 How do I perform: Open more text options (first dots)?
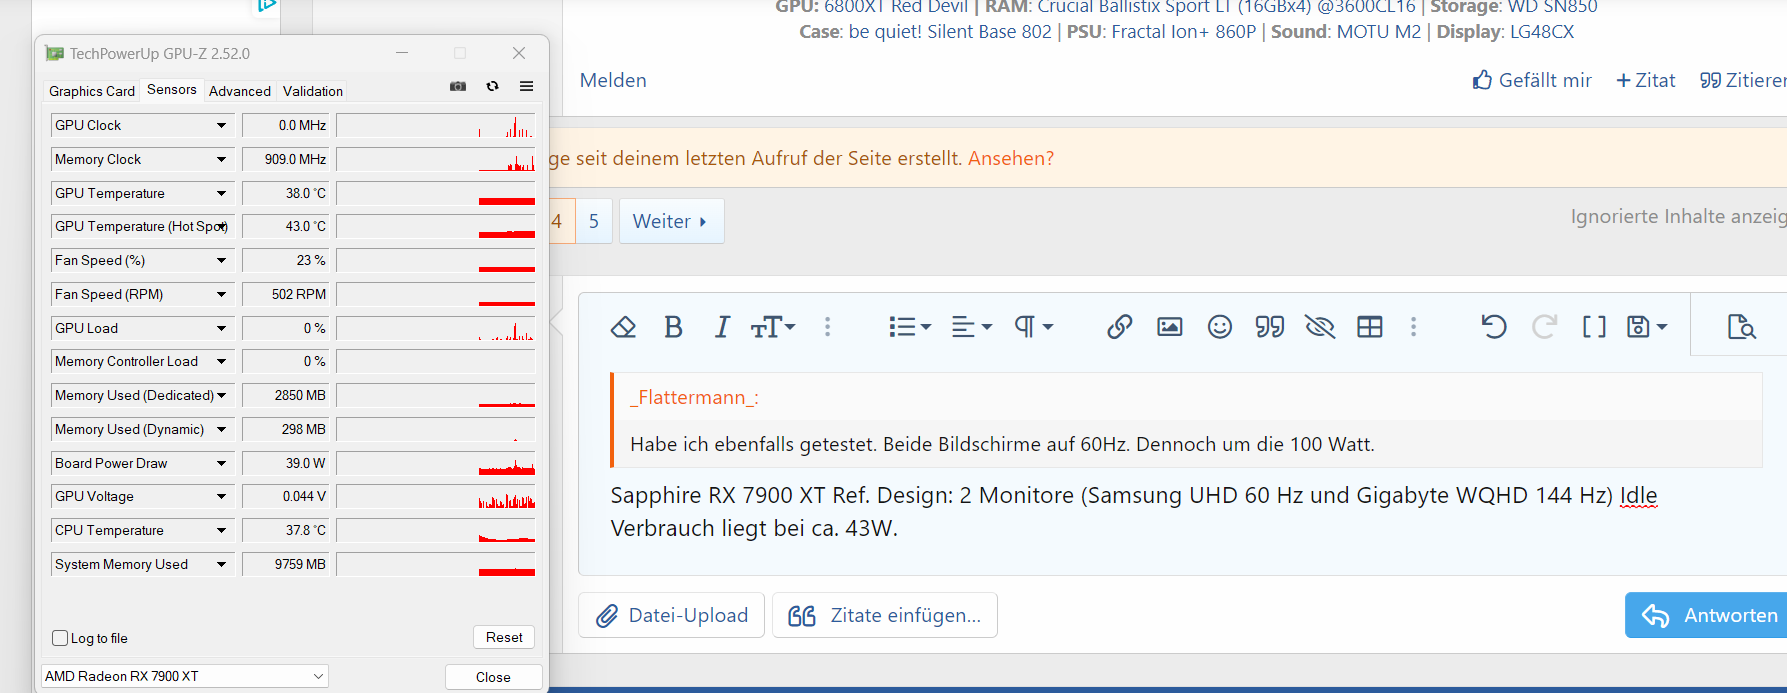[x=827, y=327]
